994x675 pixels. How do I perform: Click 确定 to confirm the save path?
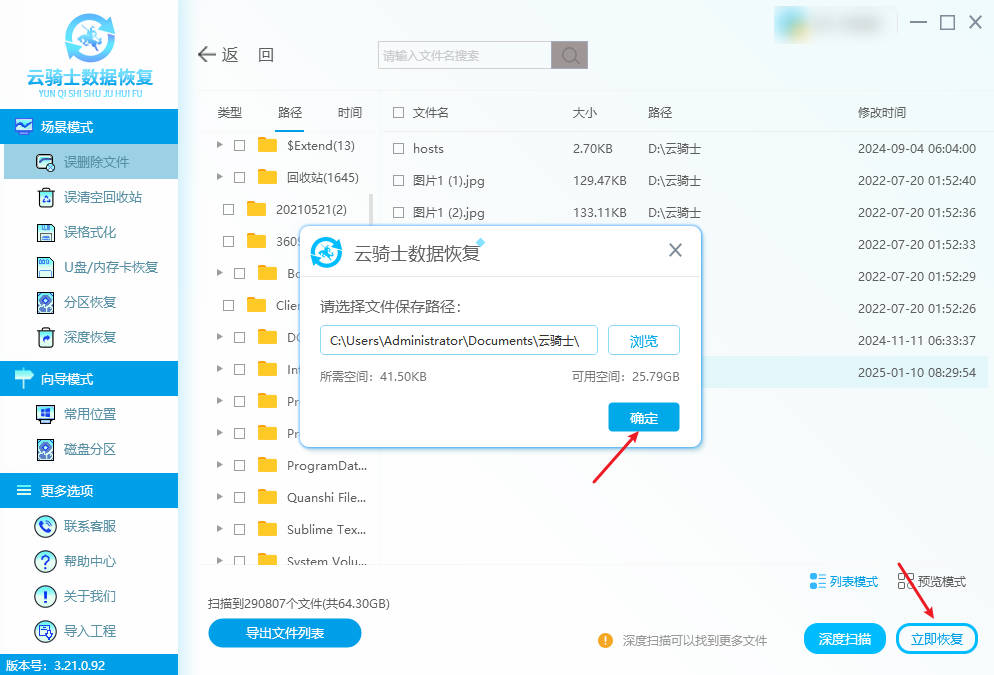(643, 418)
